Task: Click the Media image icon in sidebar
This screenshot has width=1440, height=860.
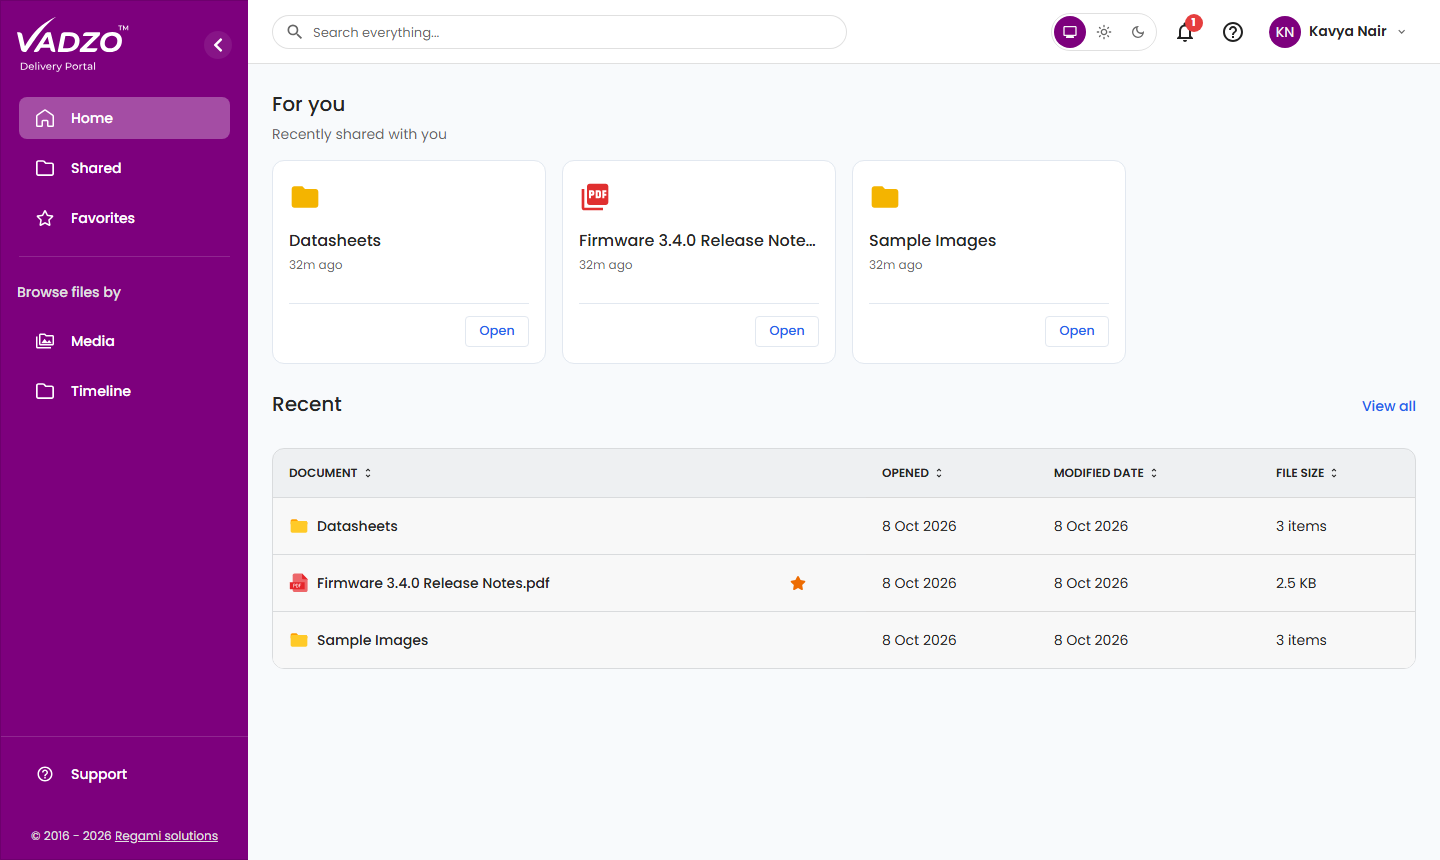Action: tap(45, 341)
